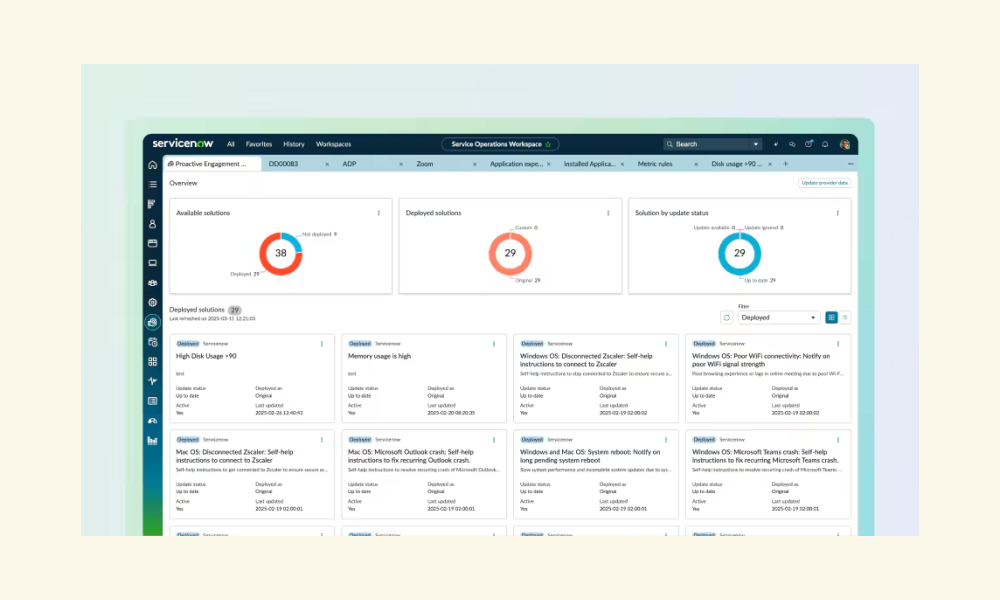Open the four-squares grid sidebar icon
1000x600 pixels.
[152, 362]
